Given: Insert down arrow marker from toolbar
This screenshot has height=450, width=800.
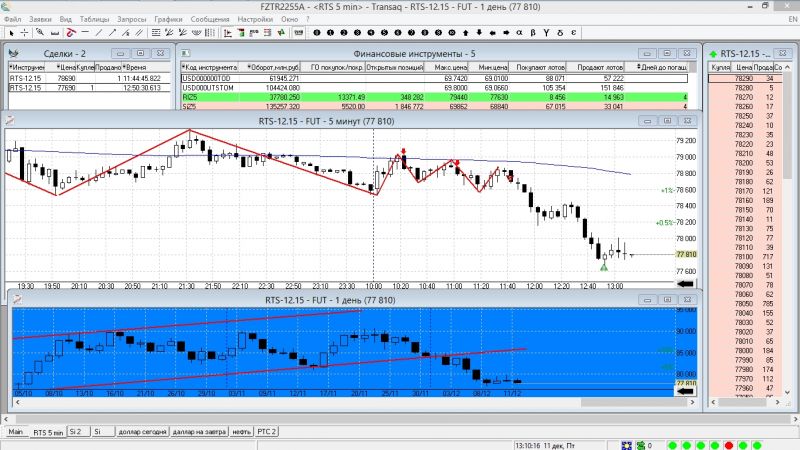Looking at the screenshot, I should [479, 33].
